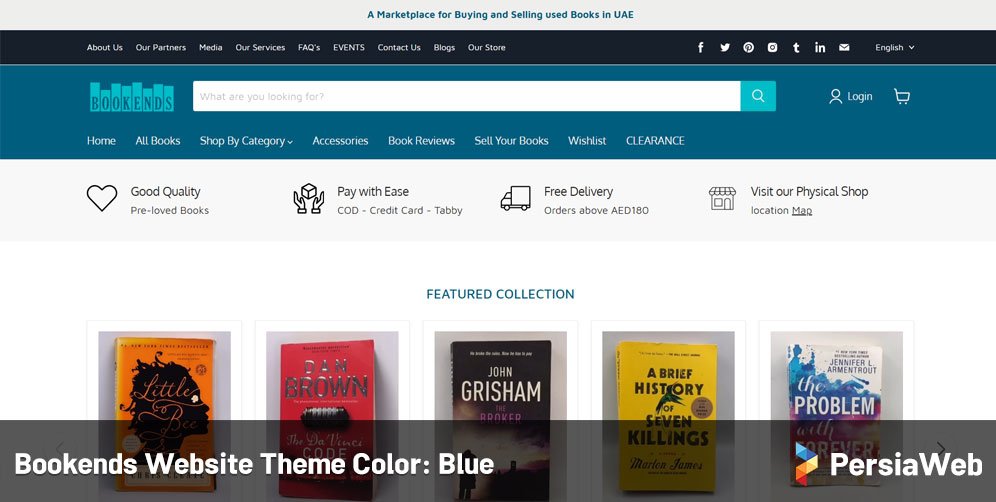Open the Instagram social icon

pos(772,48)
